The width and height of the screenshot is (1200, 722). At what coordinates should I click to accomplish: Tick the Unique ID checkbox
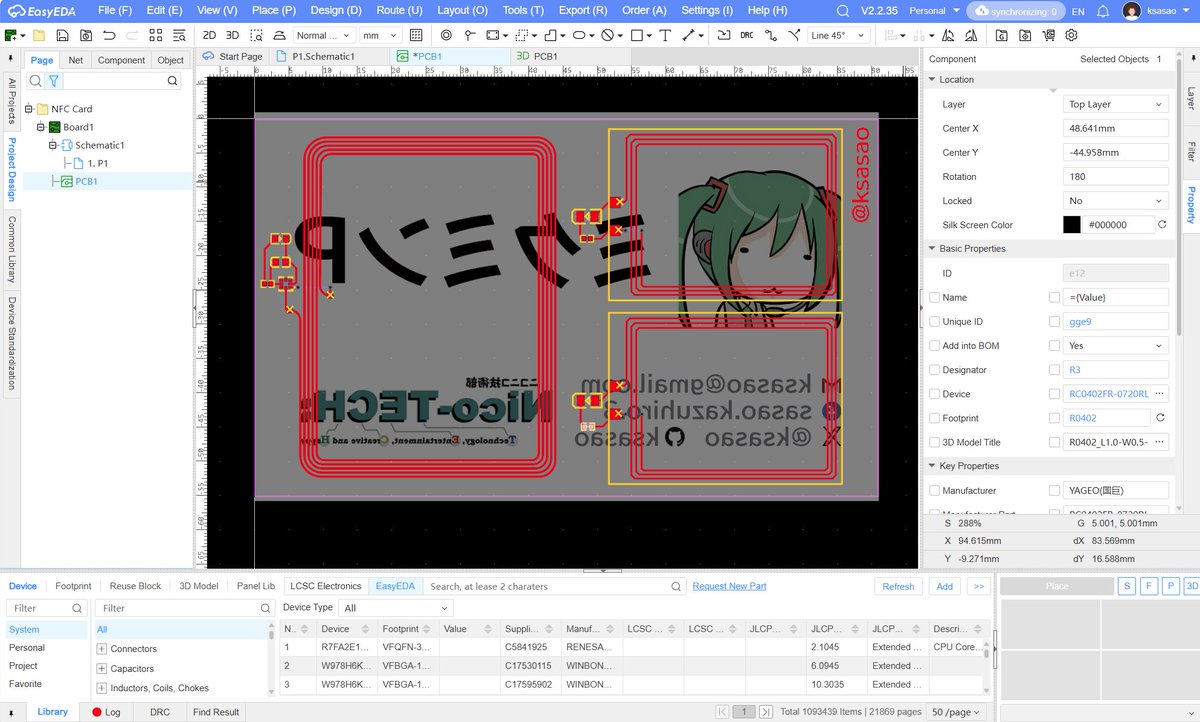coord(935,321)
